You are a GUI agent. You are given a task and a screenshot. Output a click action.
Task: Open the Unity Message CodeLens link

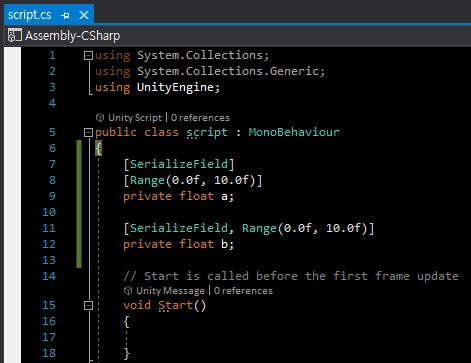tap(170, 291)
